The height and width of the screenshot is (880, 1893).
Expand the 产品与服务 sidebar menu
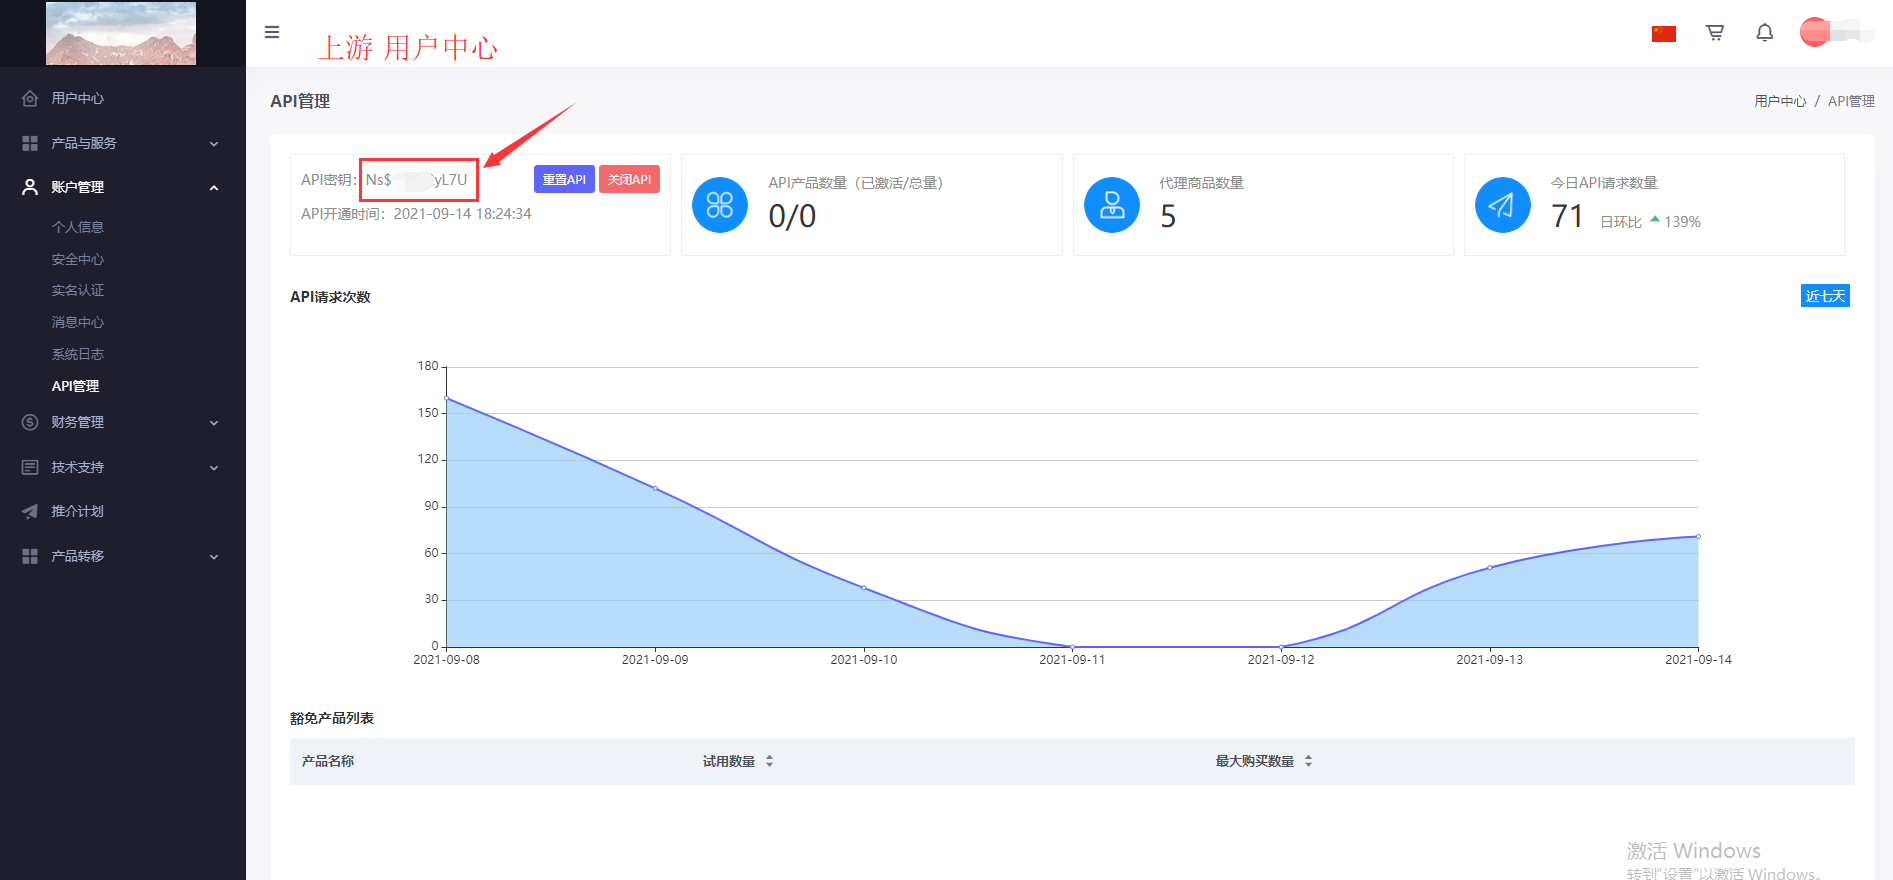tap(122, 143)
